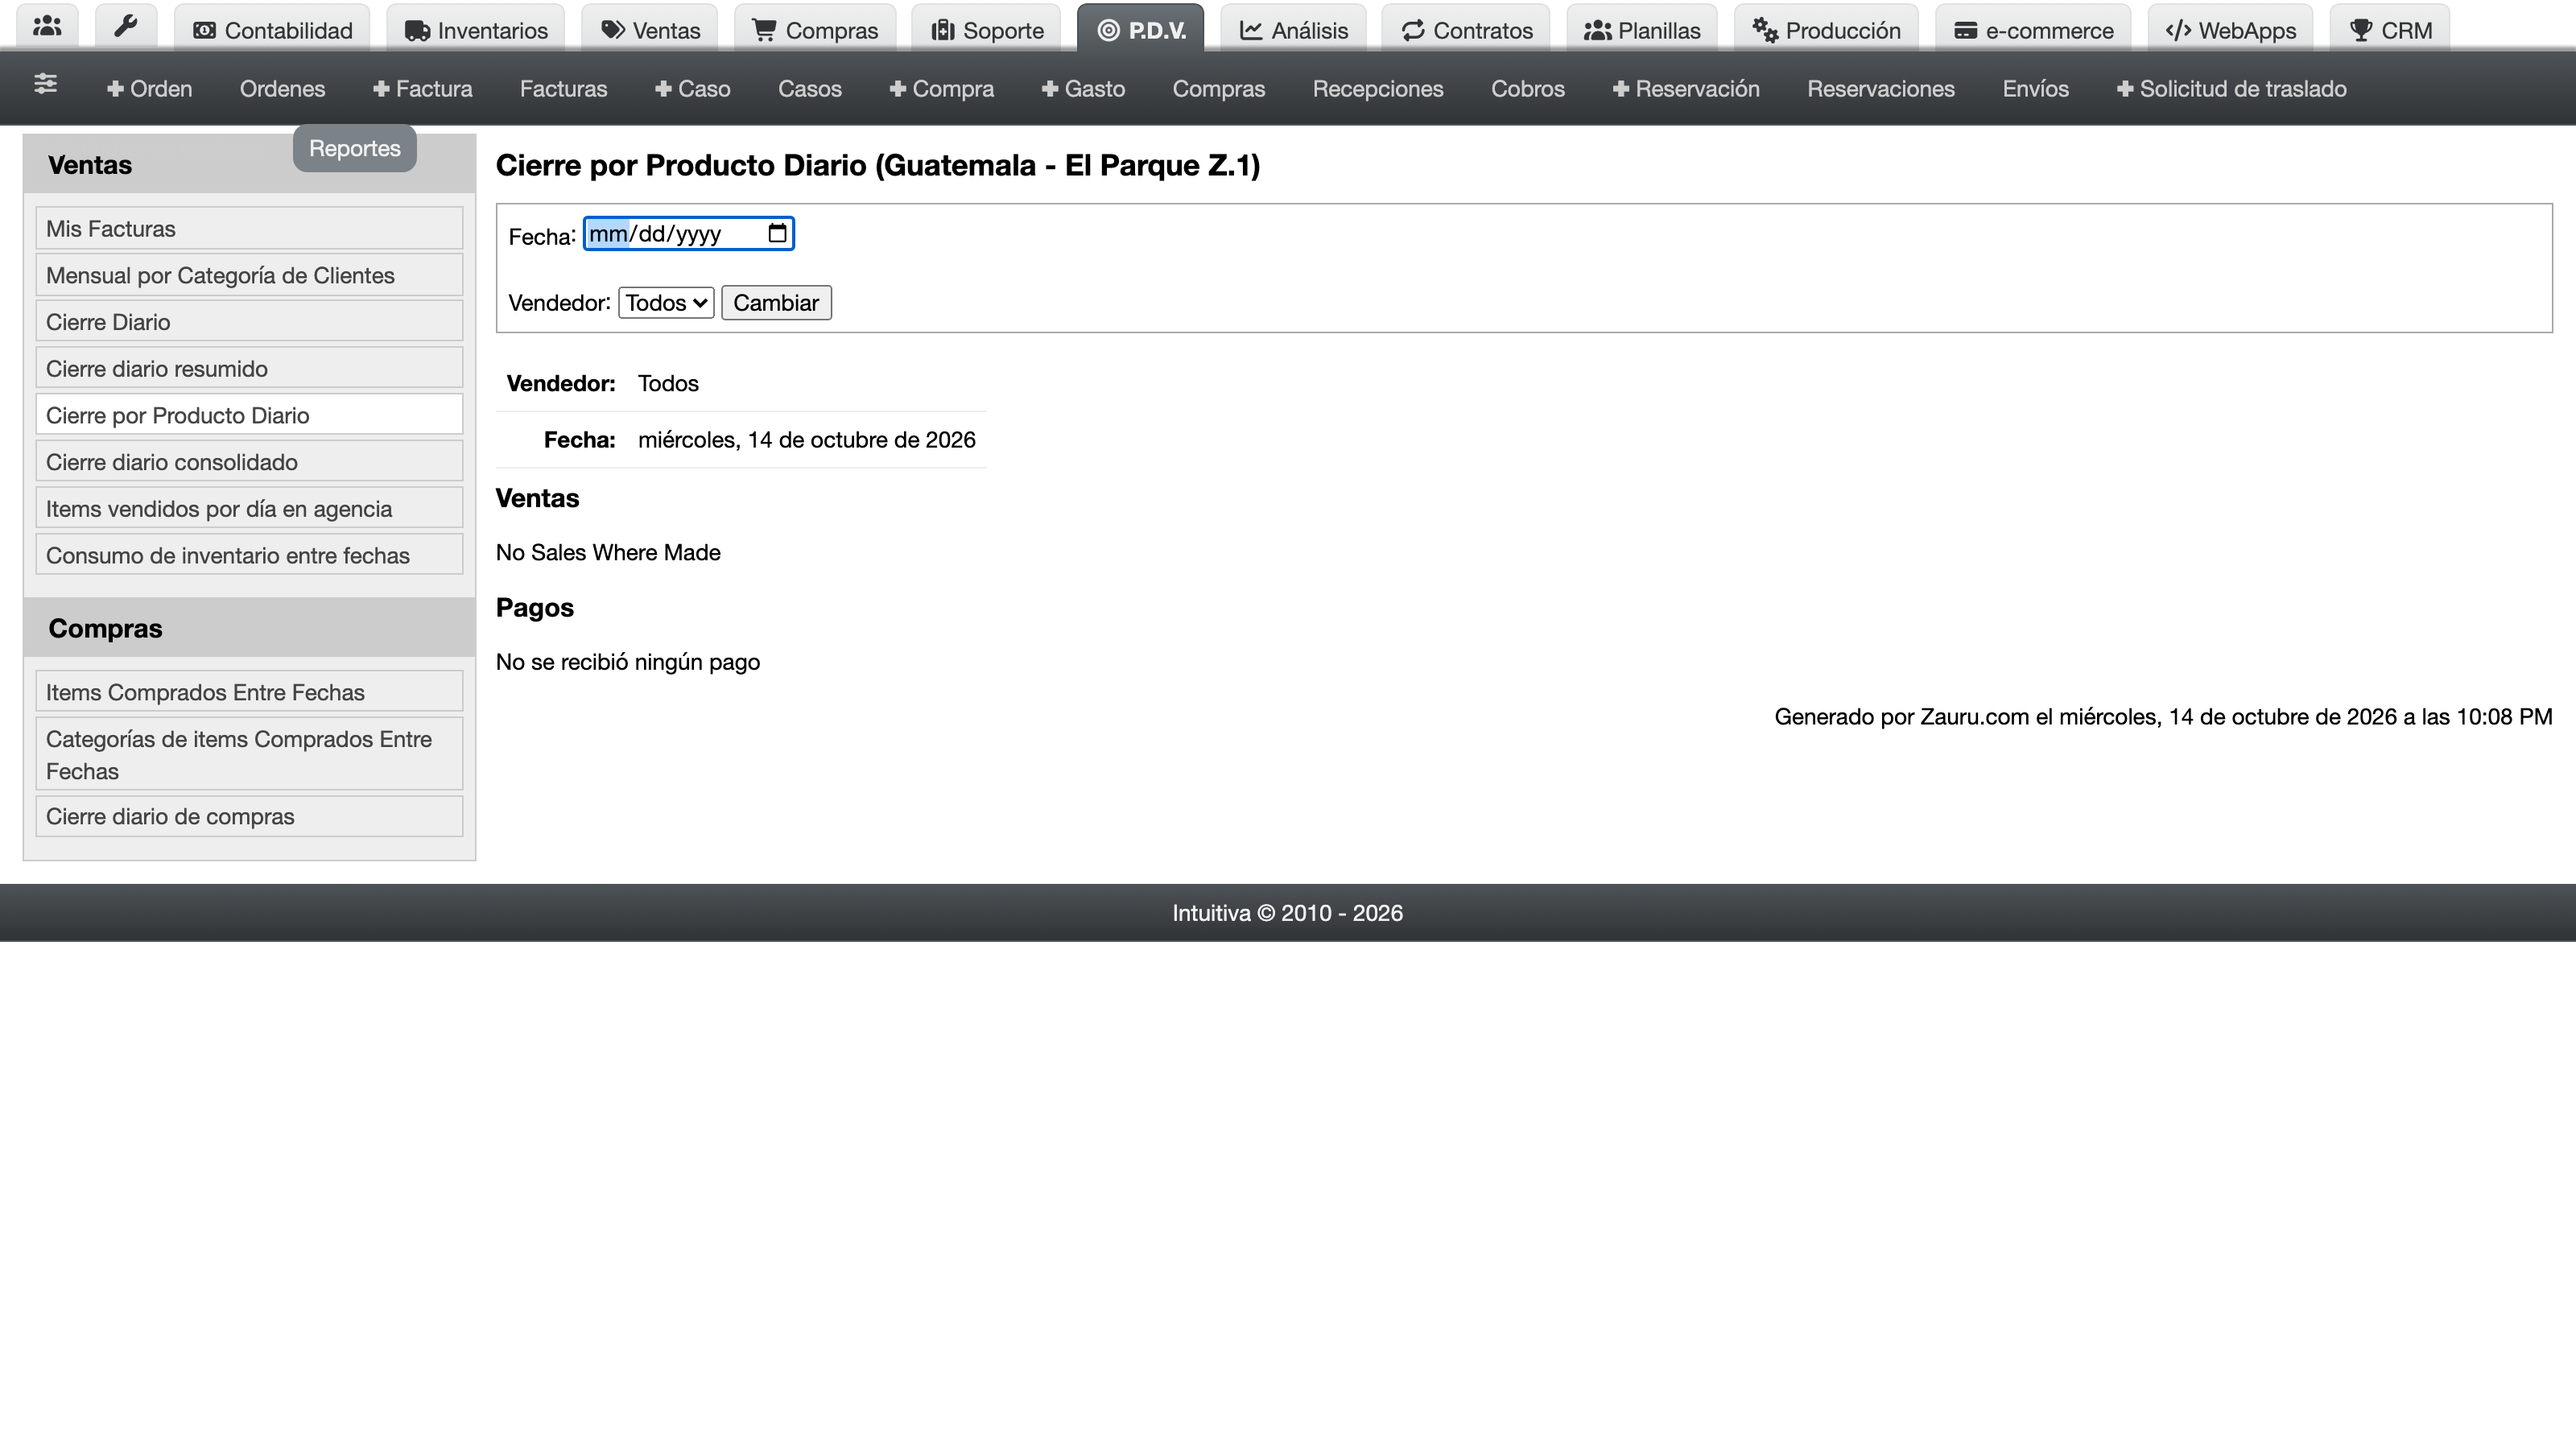The height and width of the screenshot is (1449, 2576).
Task: Click the Reportes badge
Action: click(355, 149)
